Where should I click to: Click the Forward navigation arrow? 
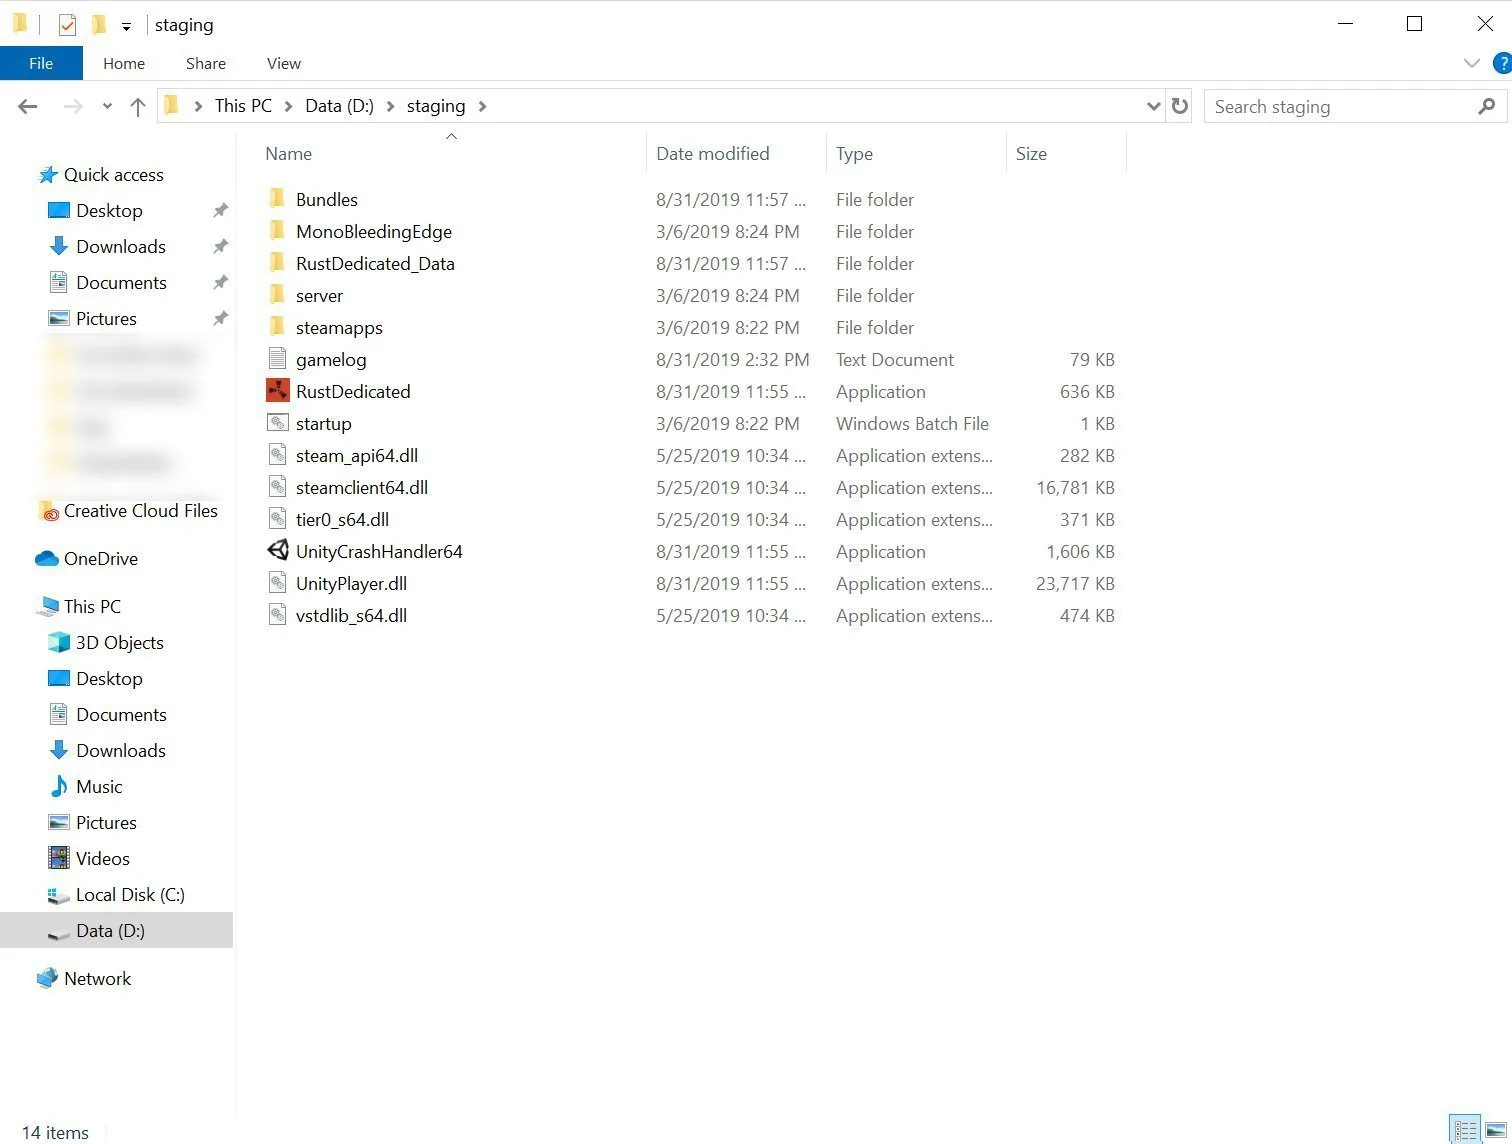[73, 106]
